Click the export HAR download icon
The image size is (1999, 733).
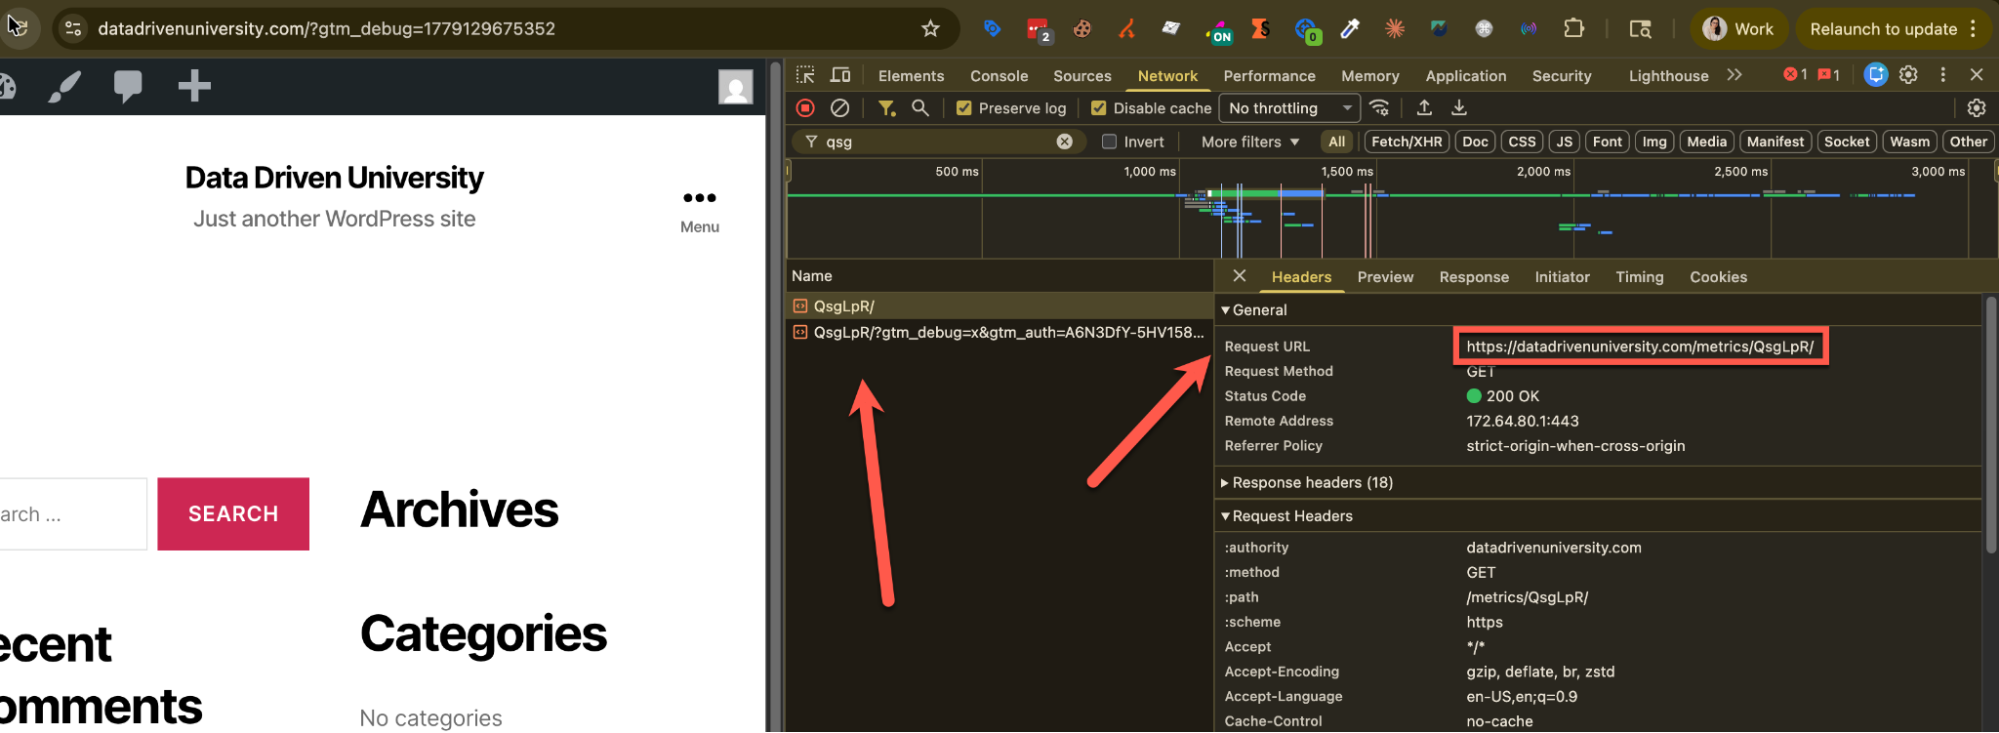[x=1459, y=108]
